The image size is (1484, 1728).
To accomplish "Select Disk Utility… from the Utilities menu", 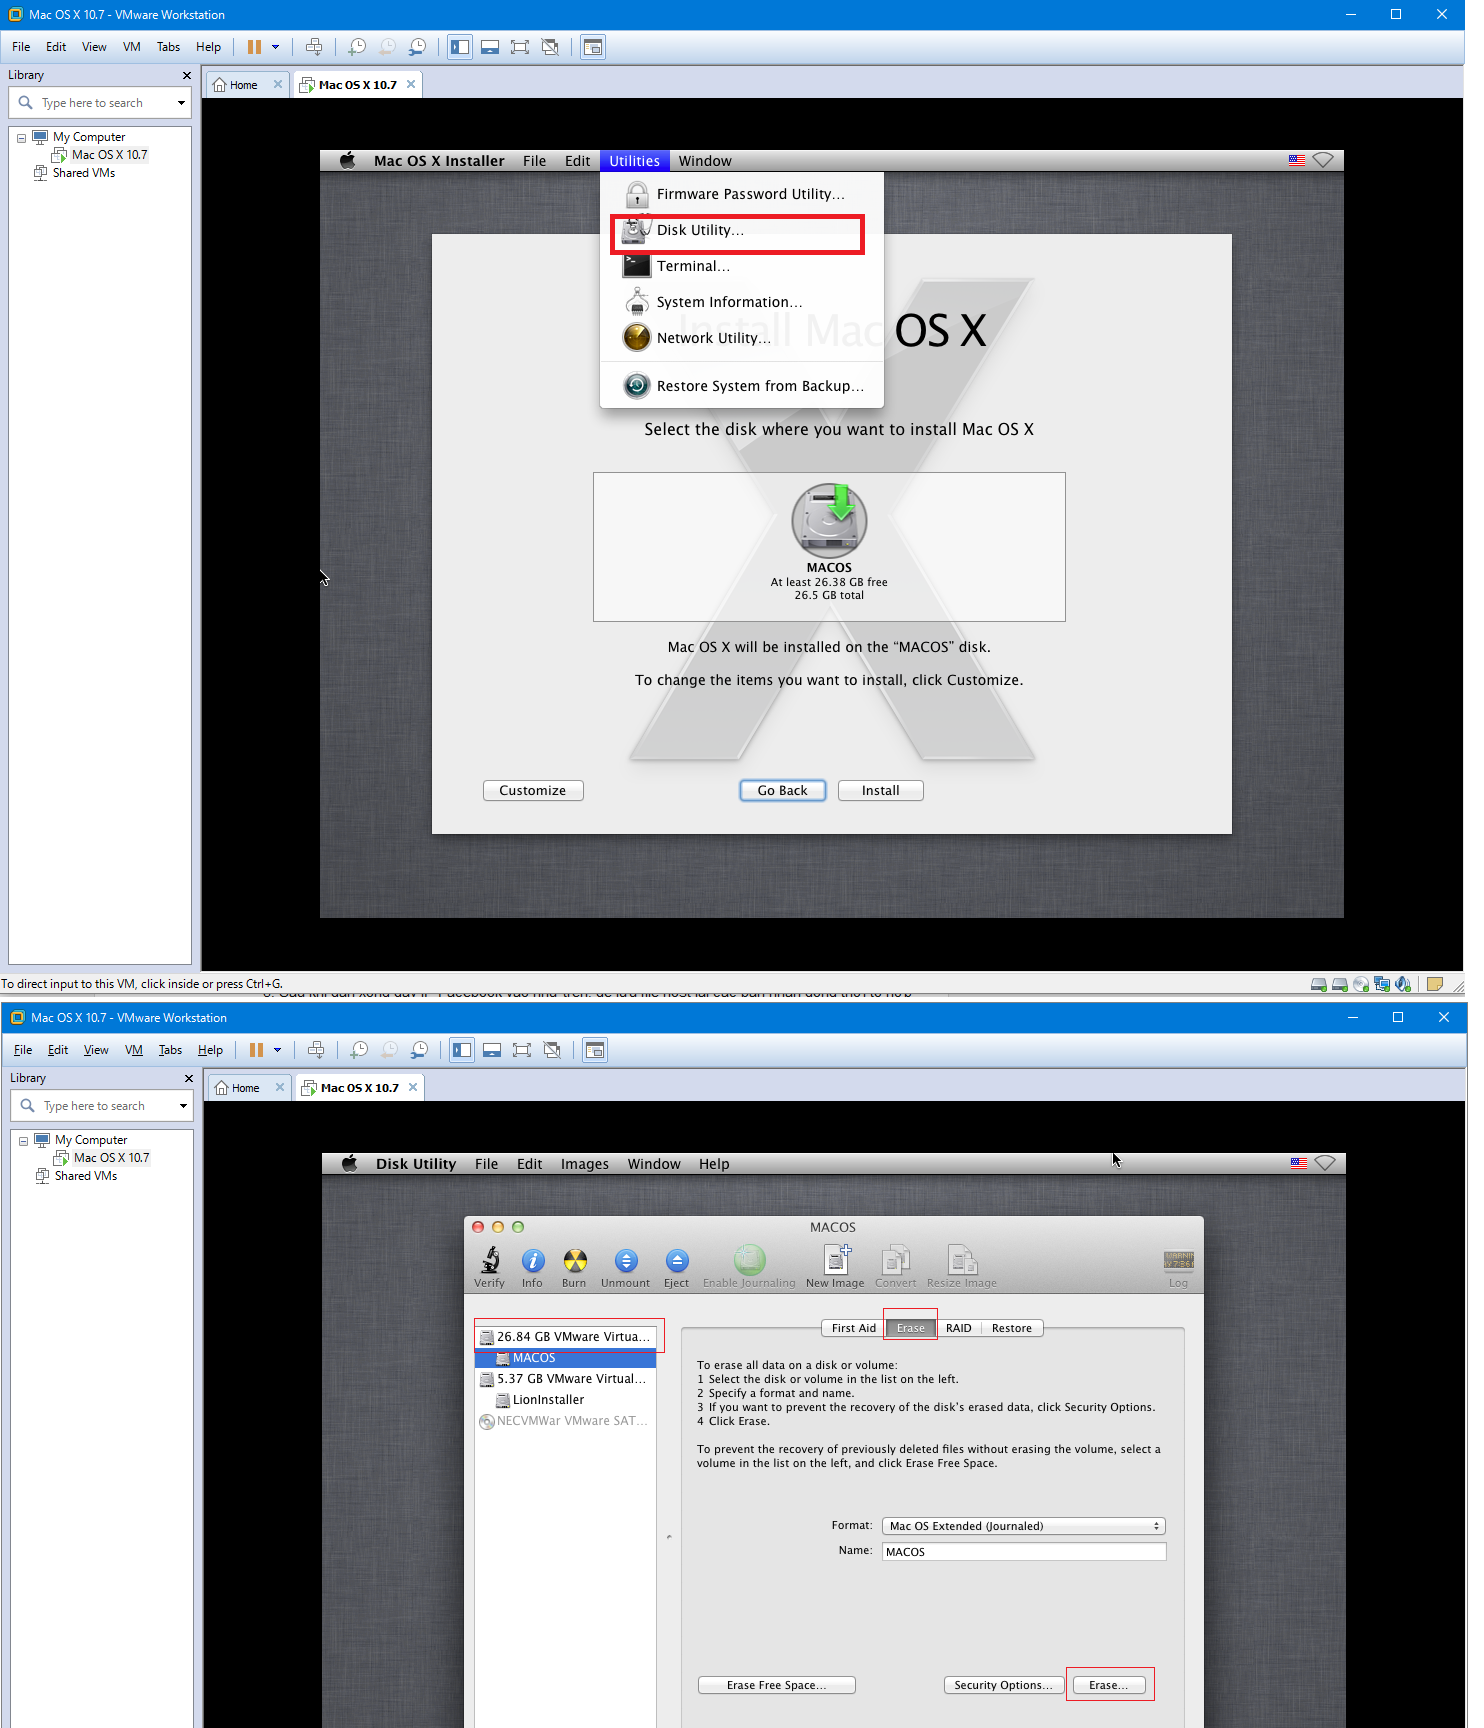I will coord(741,230).
